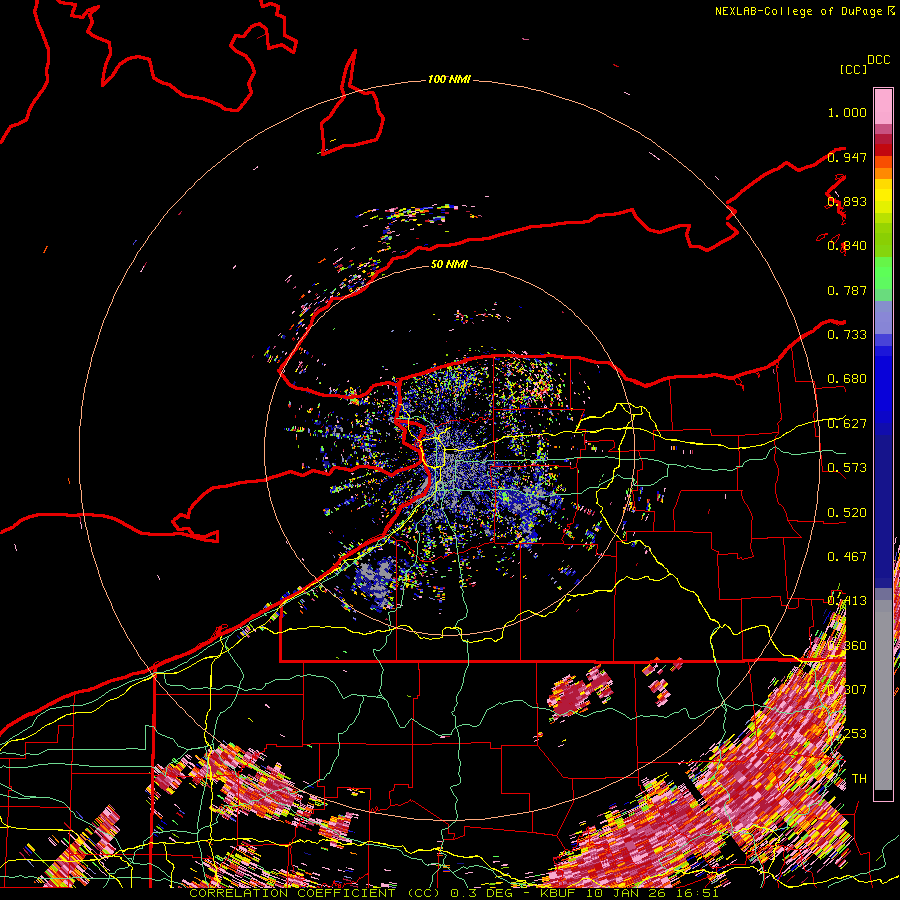Screen dimensions: 900x900
Task: Click the 50 NMI range ring label
Action: (449, 264)
